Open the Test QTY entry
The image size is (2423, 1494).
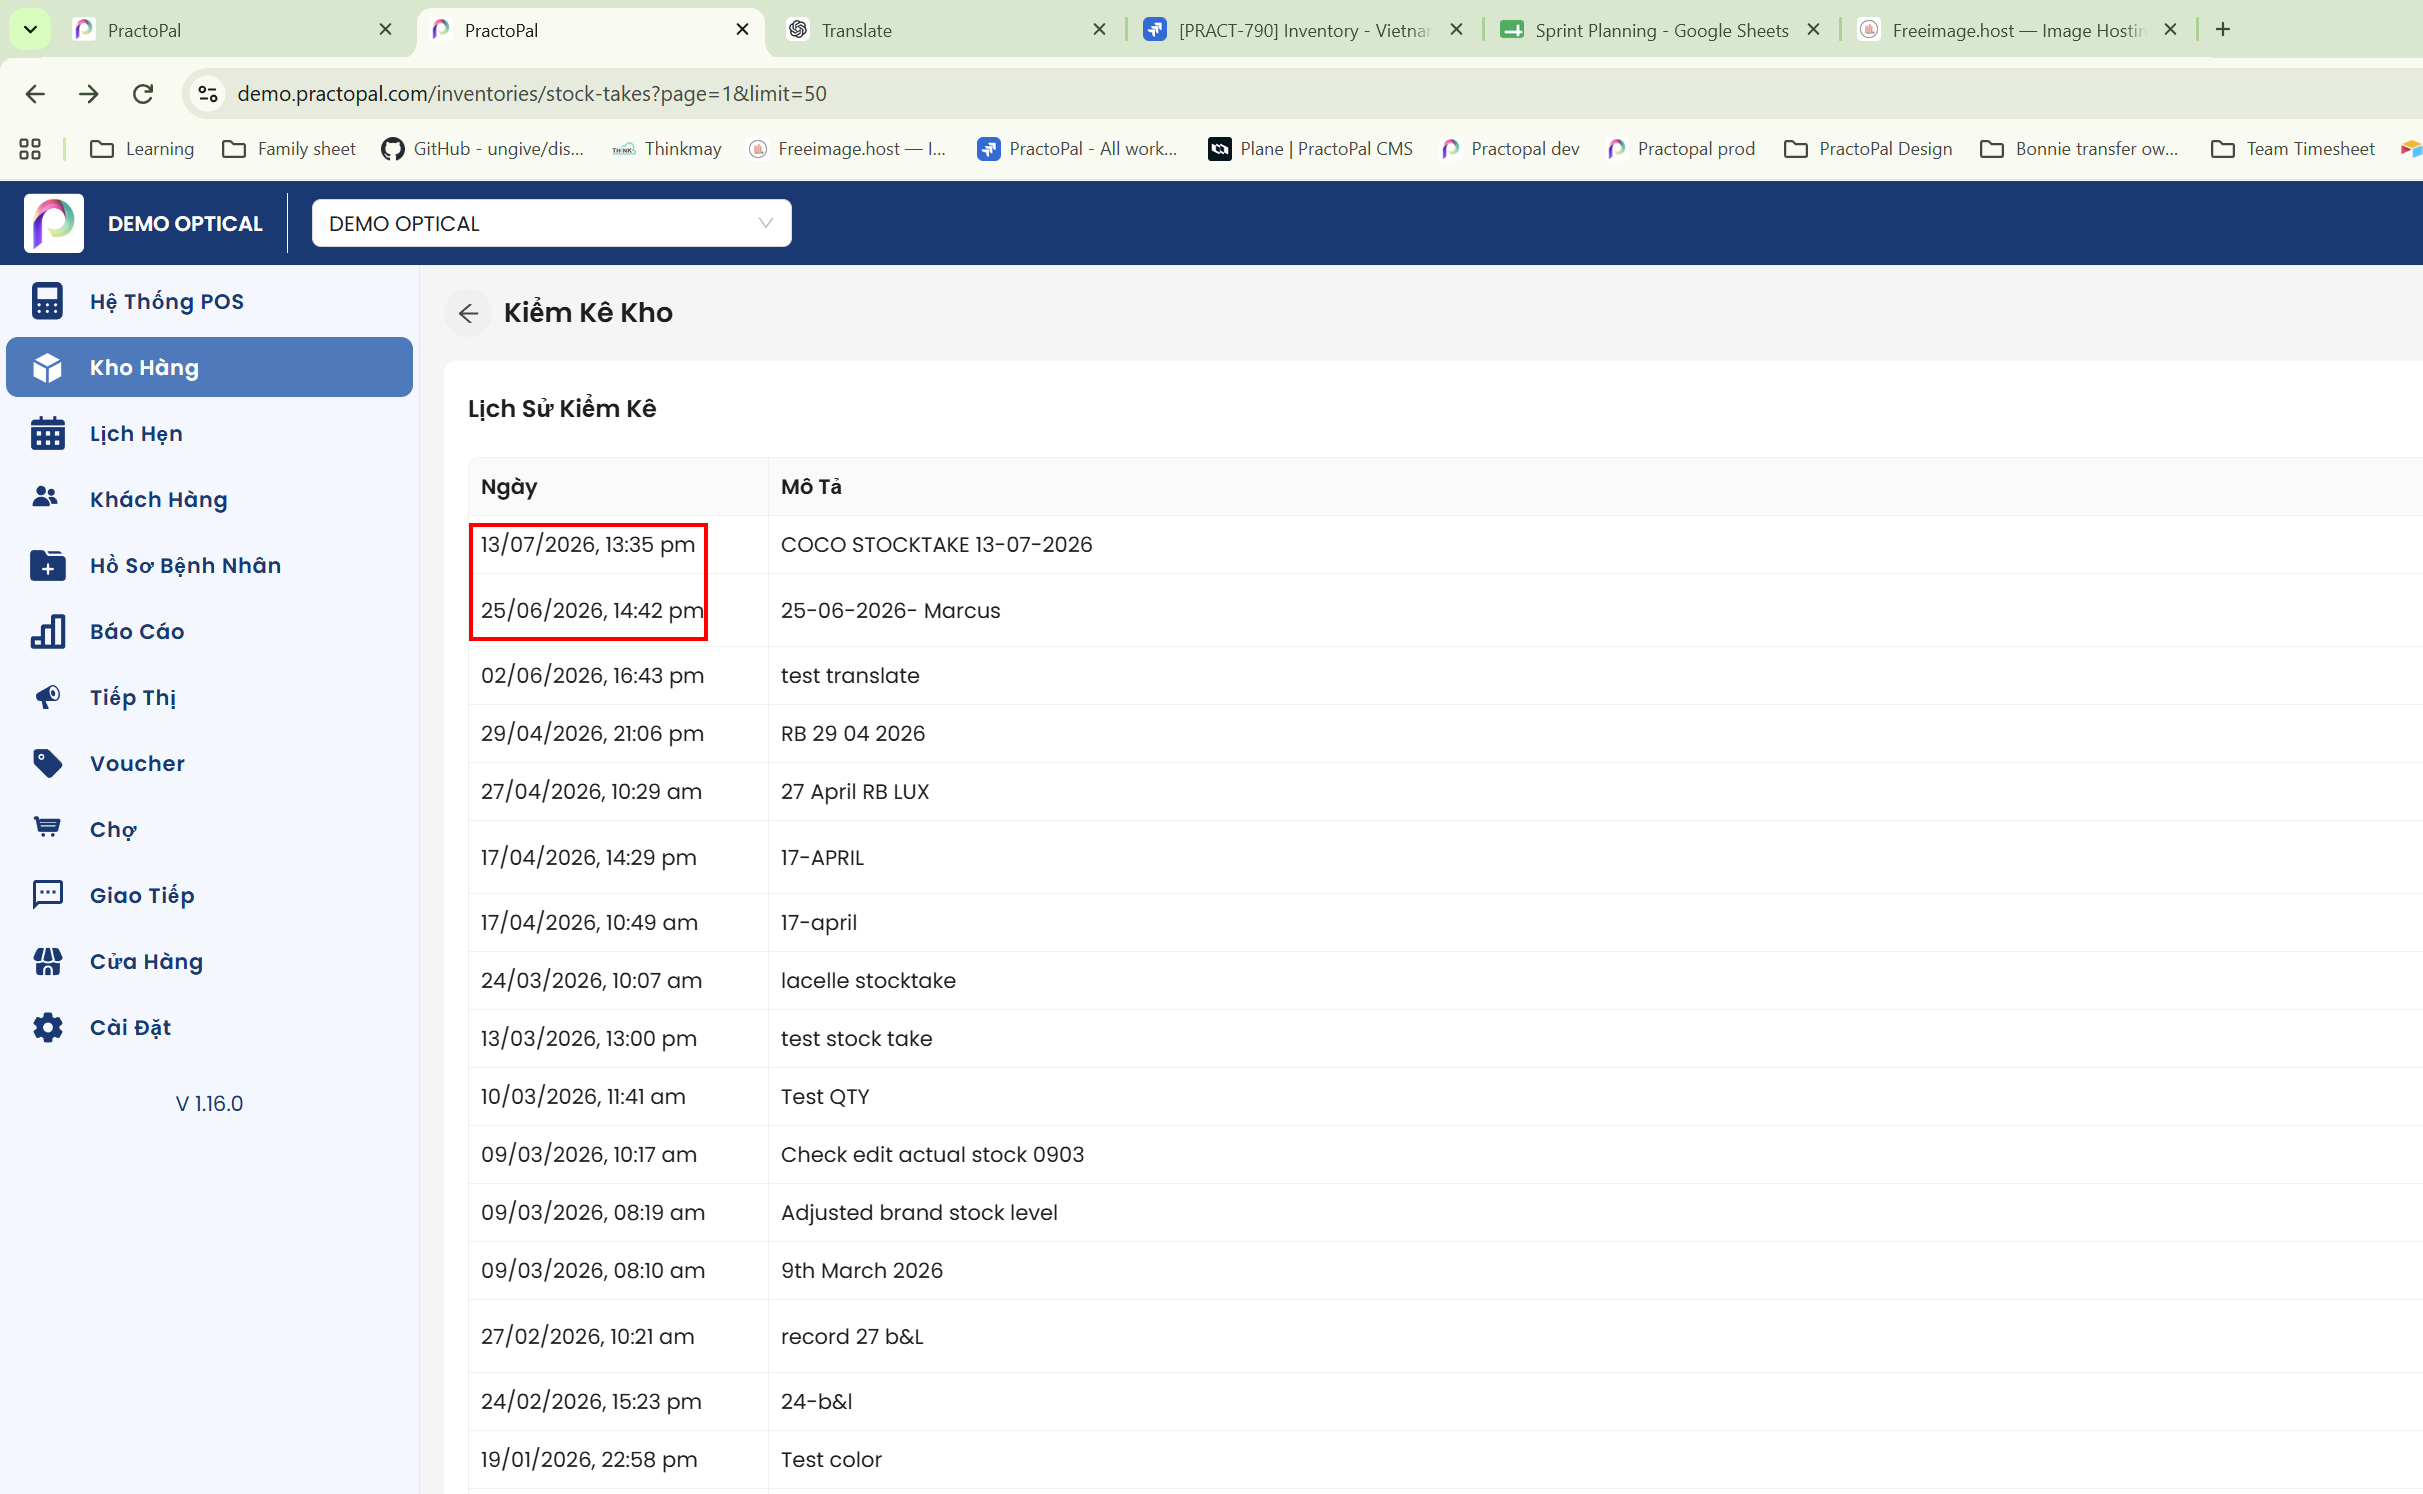coord(1445,1097)
